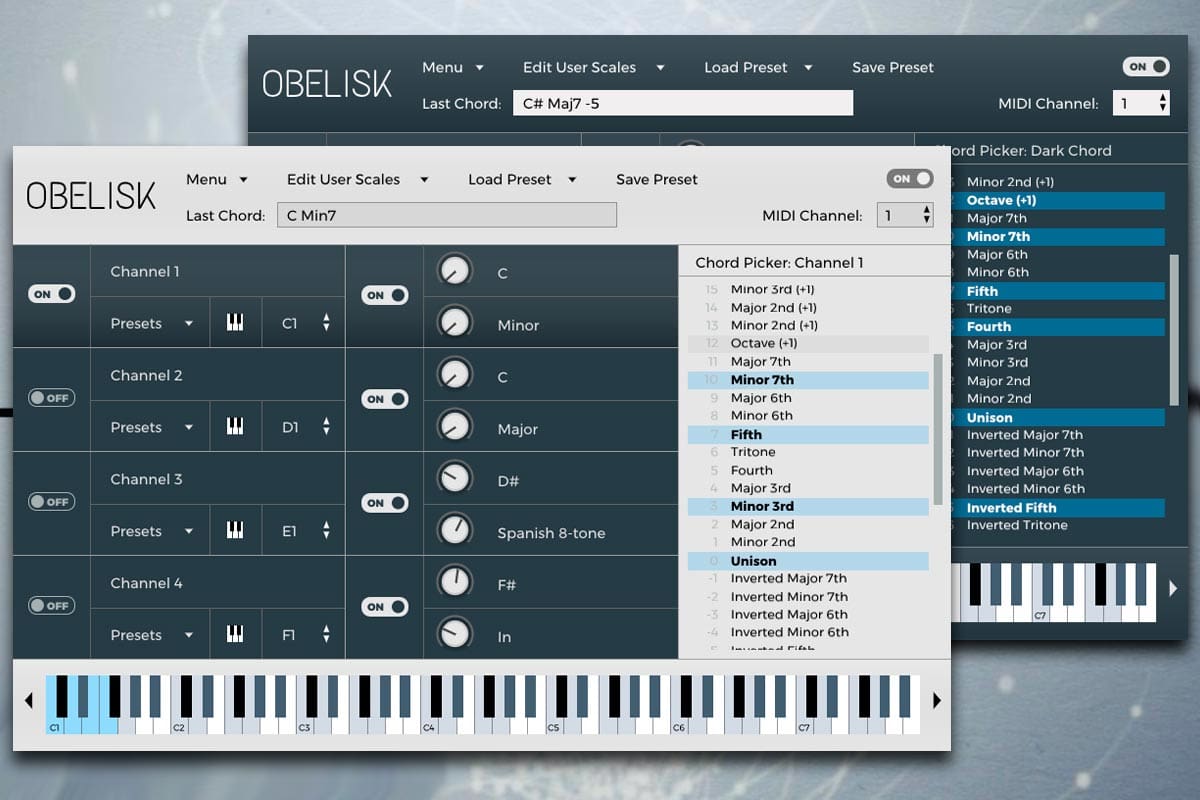
Task: Open the front window's Menu
Action: (217, 179)
